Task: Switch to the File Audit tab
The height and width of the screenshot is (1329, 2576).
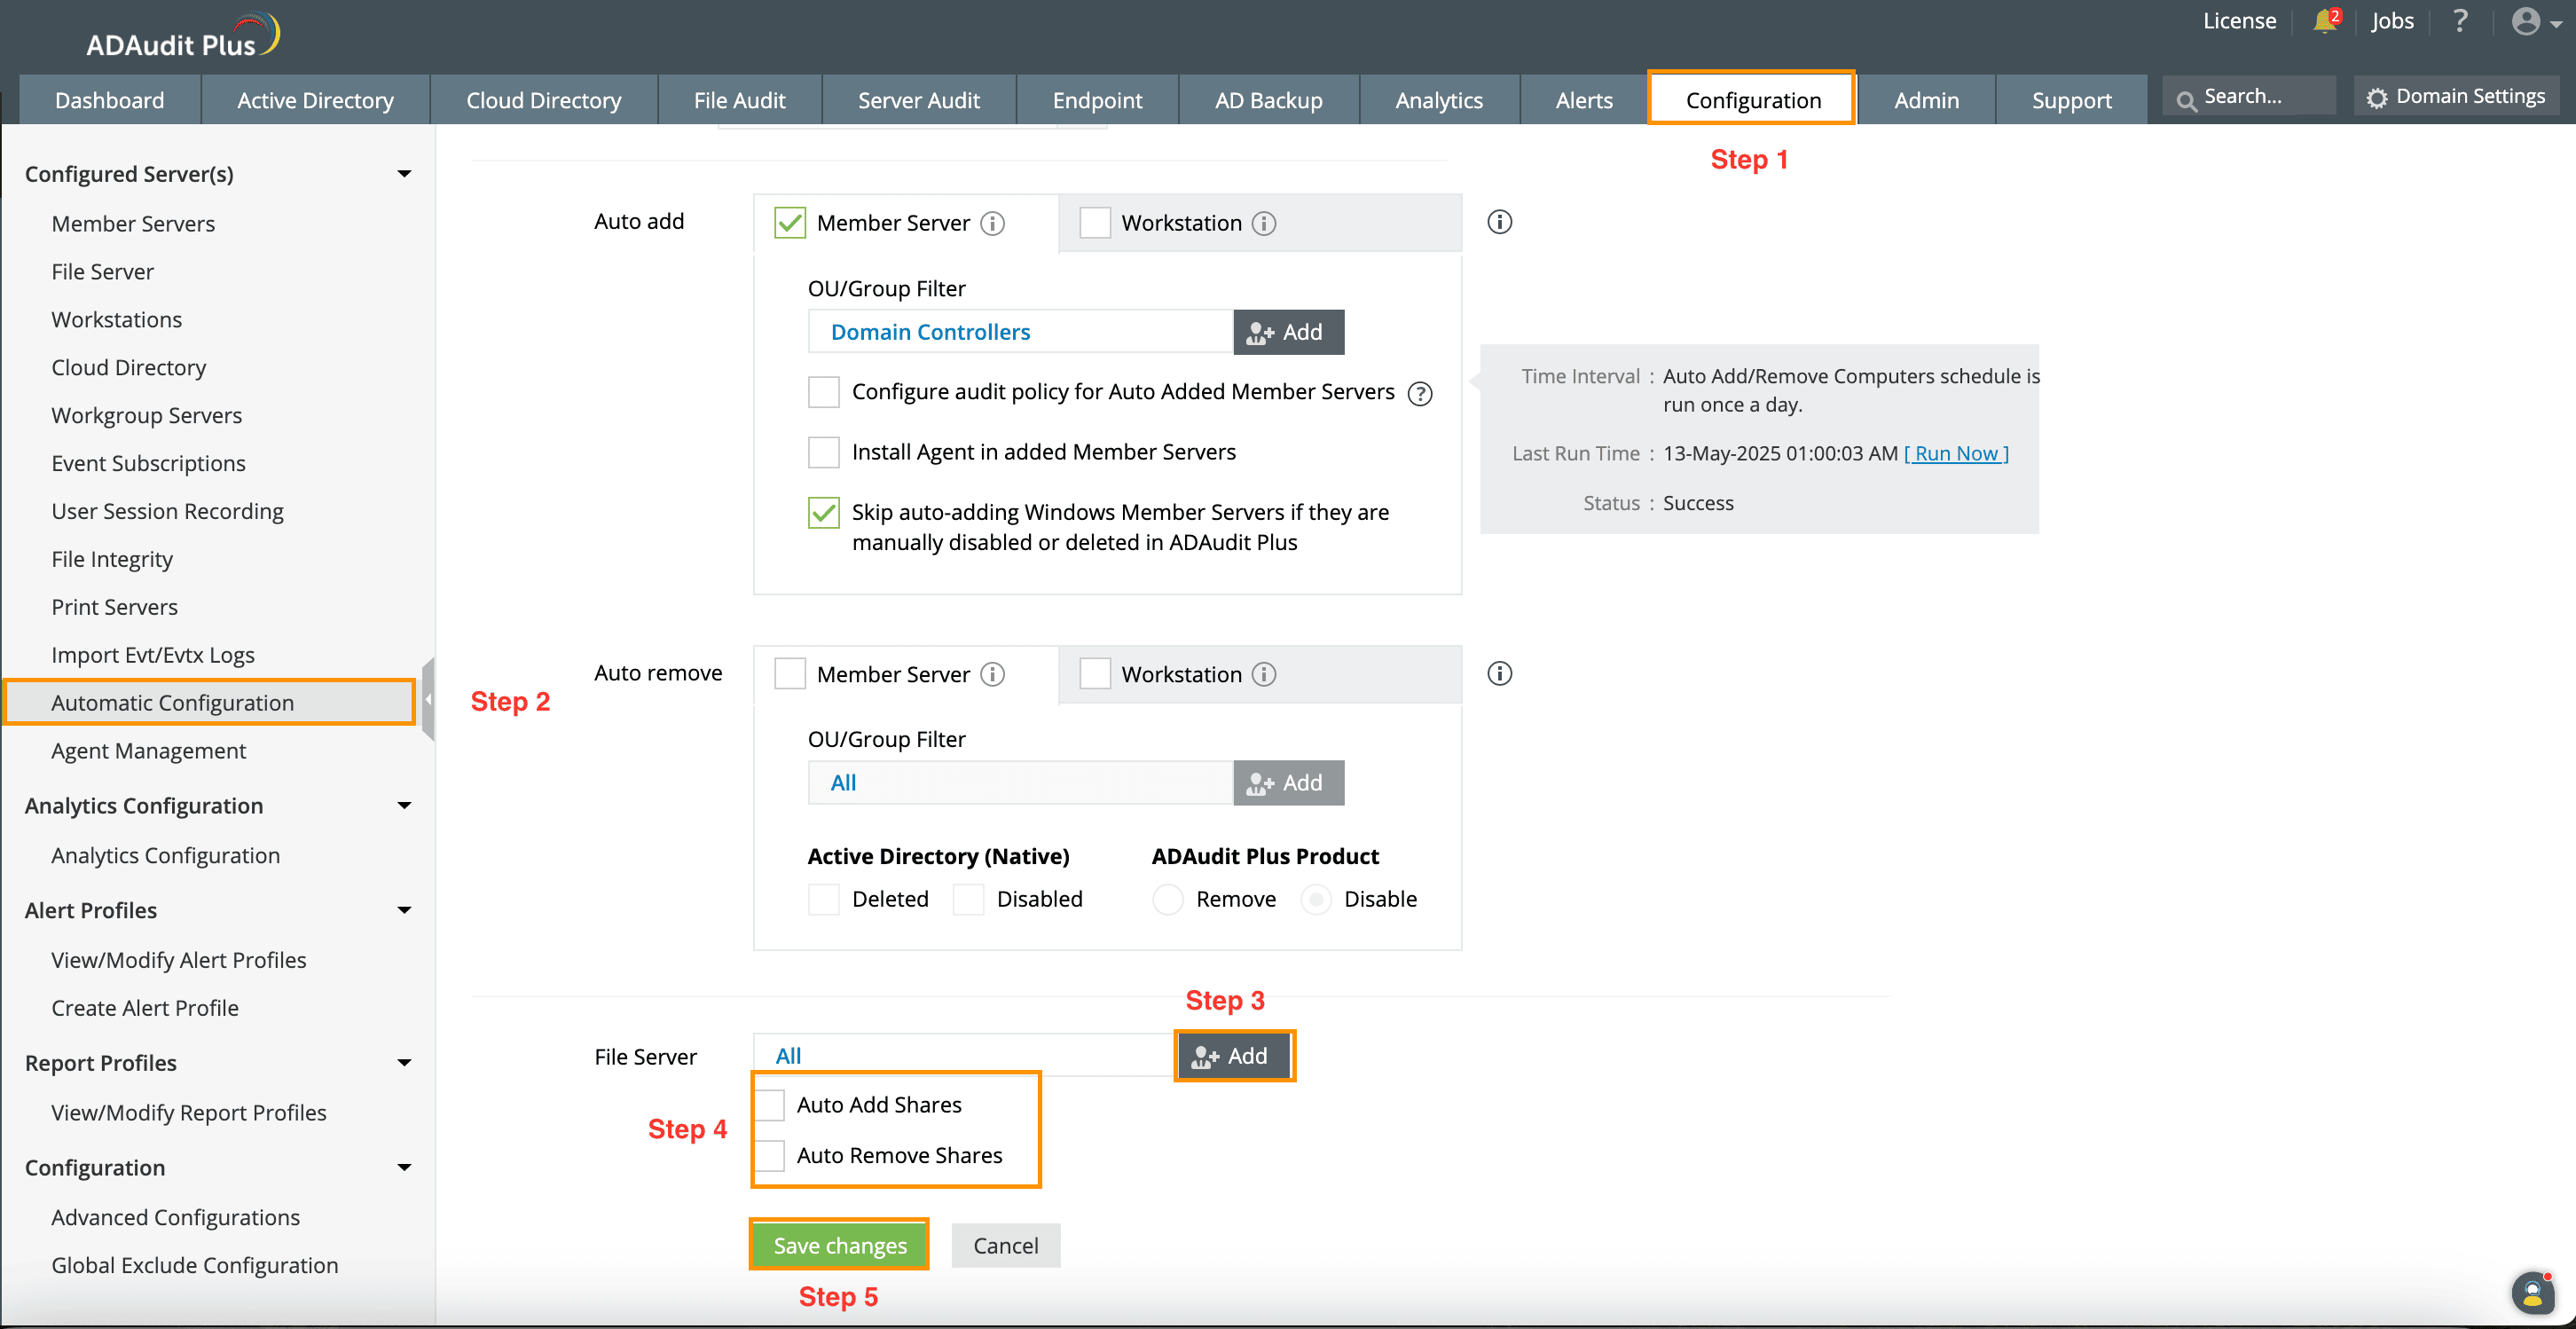Action: pyautogui.click(x=739, y=100)
